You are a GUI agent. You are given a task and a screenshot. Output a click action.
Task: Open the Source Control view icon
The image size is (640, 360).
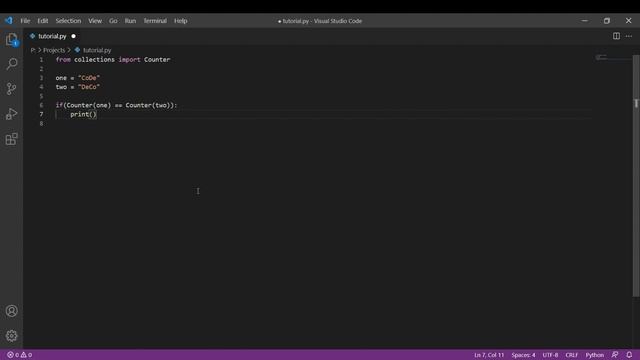point(11,89)
